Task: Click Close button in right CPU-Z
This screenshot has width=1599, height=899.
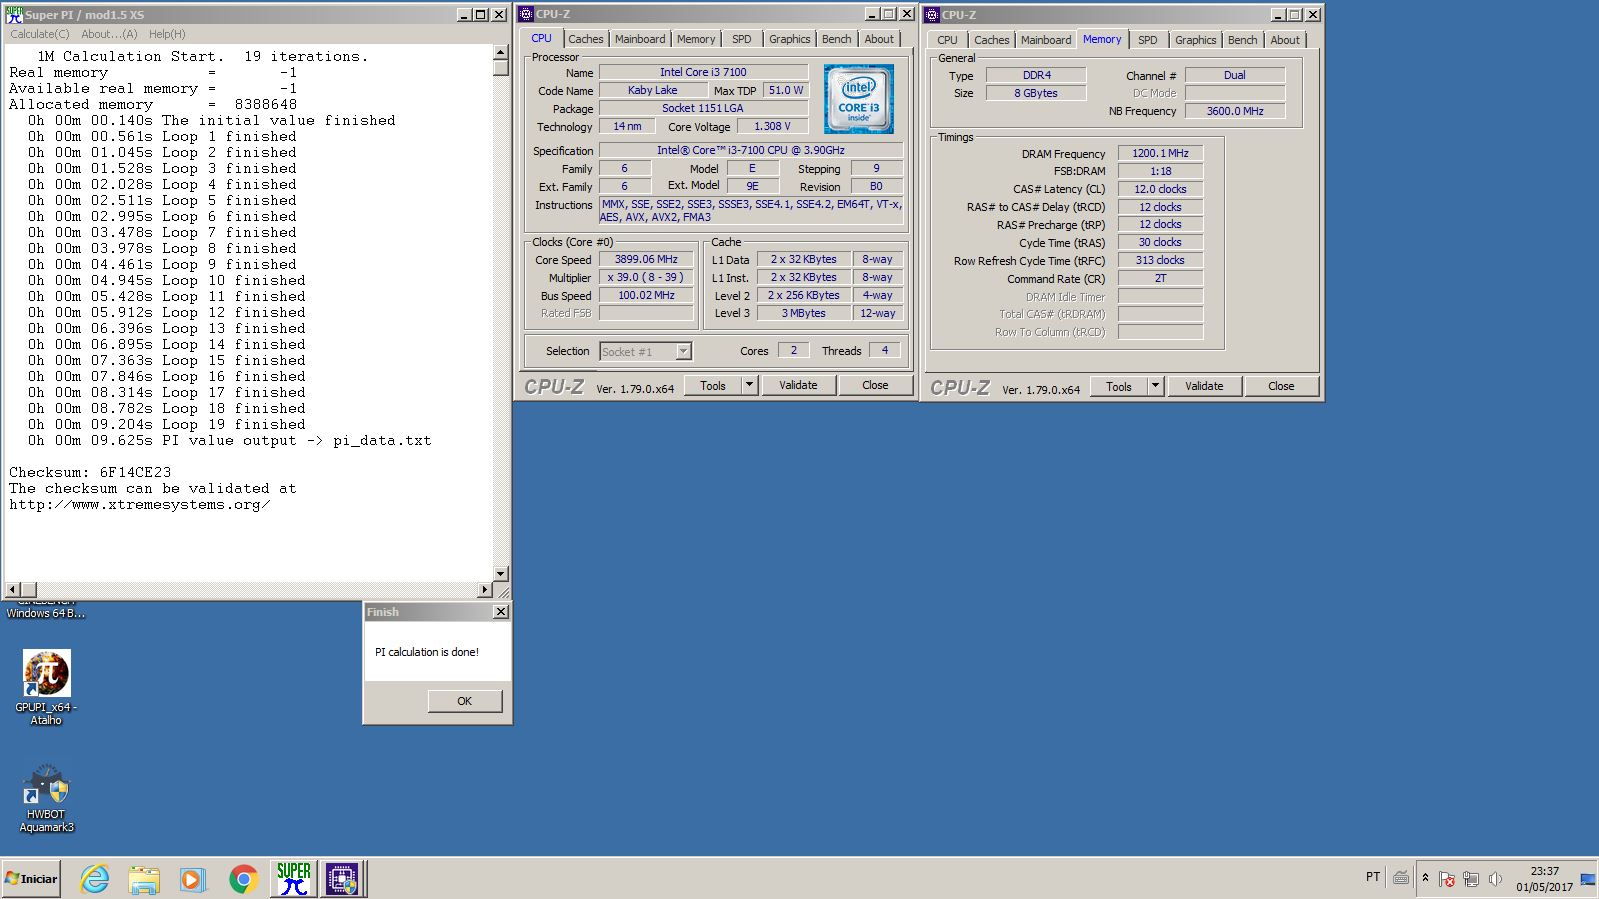Action: pyautogui.click(x=1281, y=386)
